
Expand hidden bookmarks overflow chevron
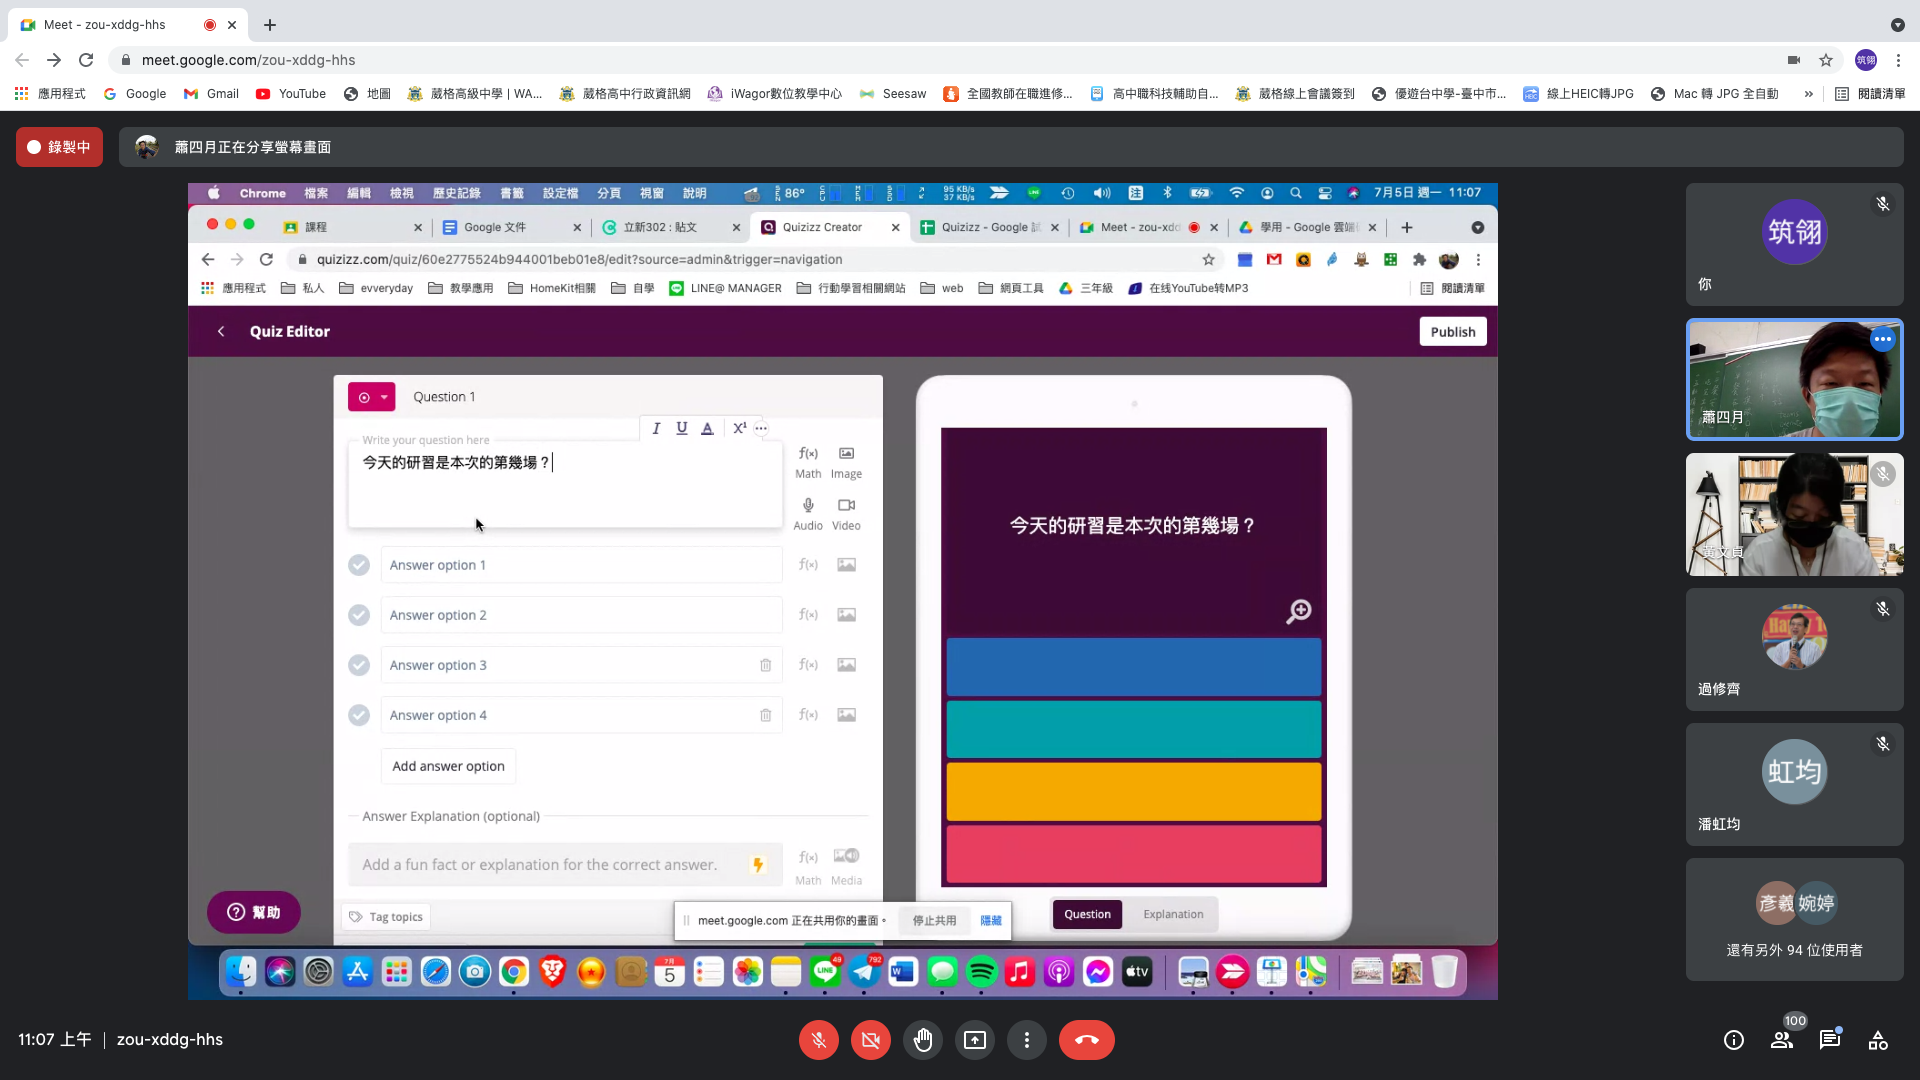tap(1808, 94)
